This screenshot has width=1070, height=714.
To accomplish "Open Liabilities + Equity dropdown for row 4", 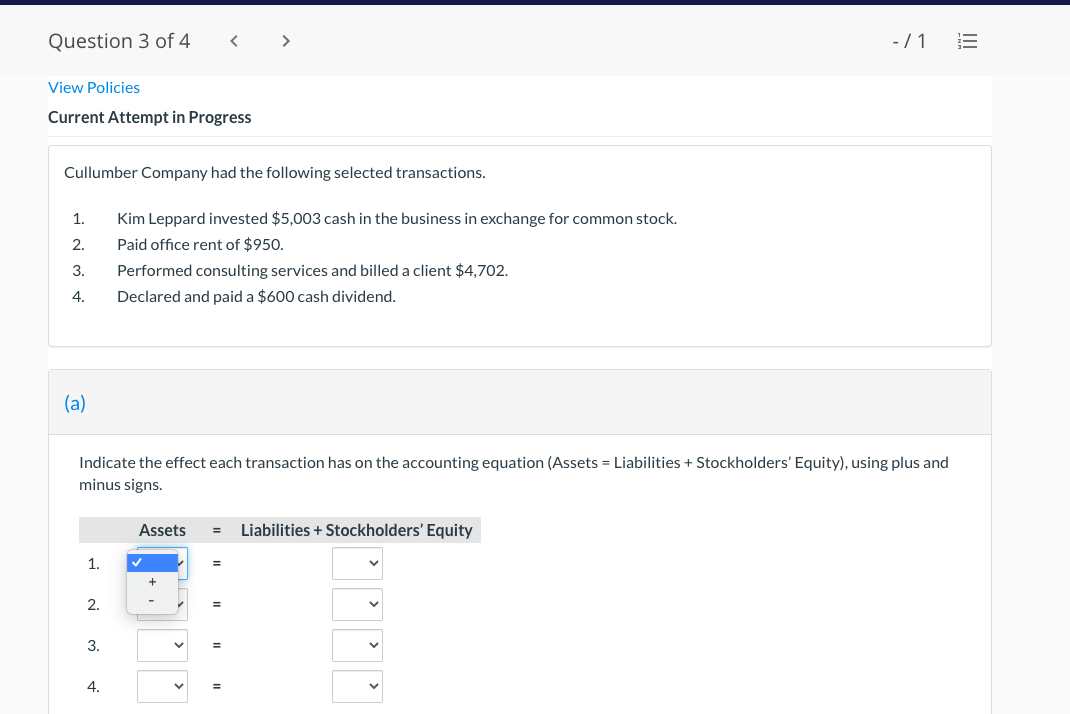I will point(357,686).
